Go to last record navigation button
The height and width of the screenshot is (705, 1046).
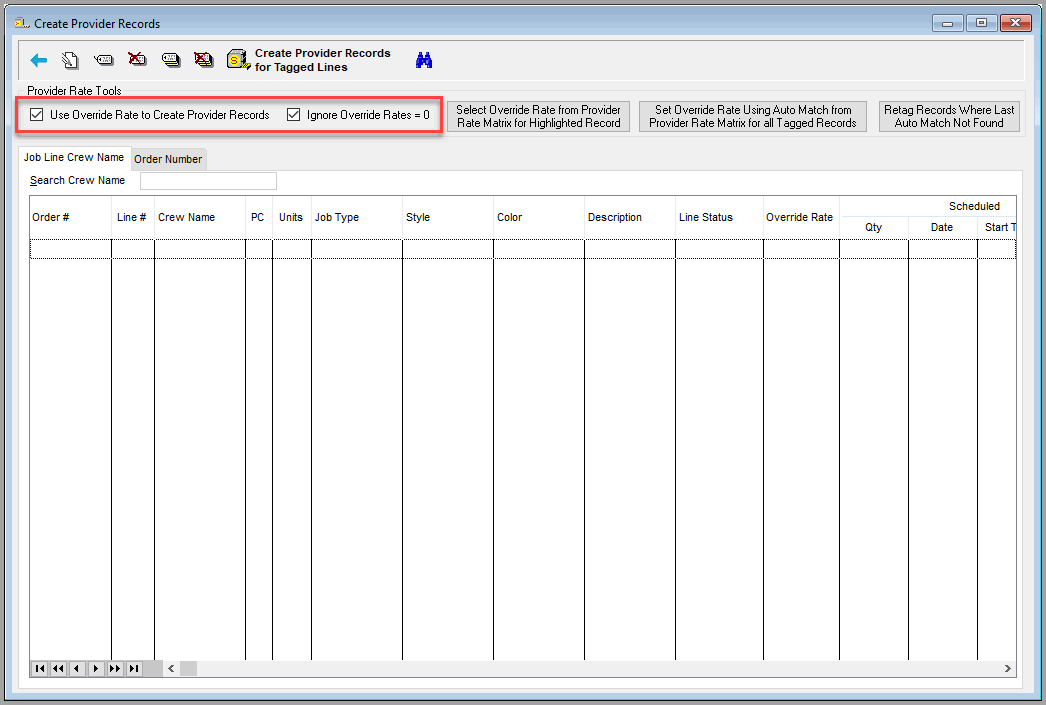click(x=134, y=668)
